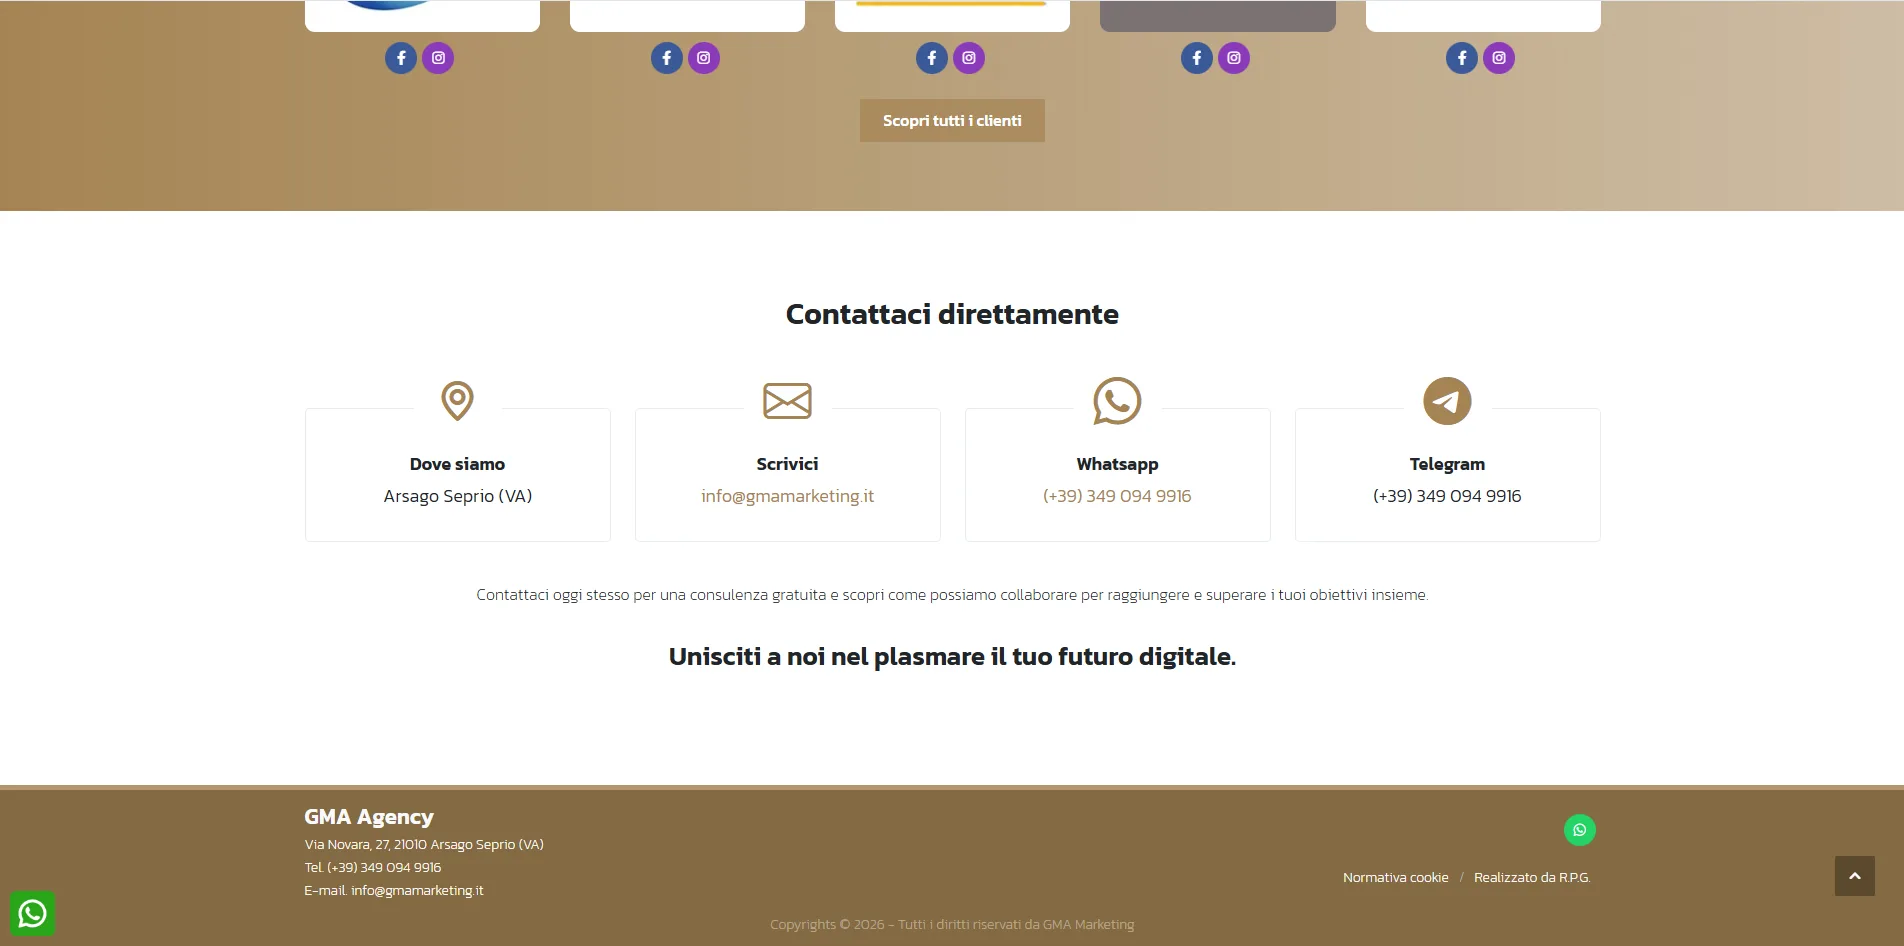Click the envelope Scrivici icon
Screen dimensions: 1904x946
point(787,401)
